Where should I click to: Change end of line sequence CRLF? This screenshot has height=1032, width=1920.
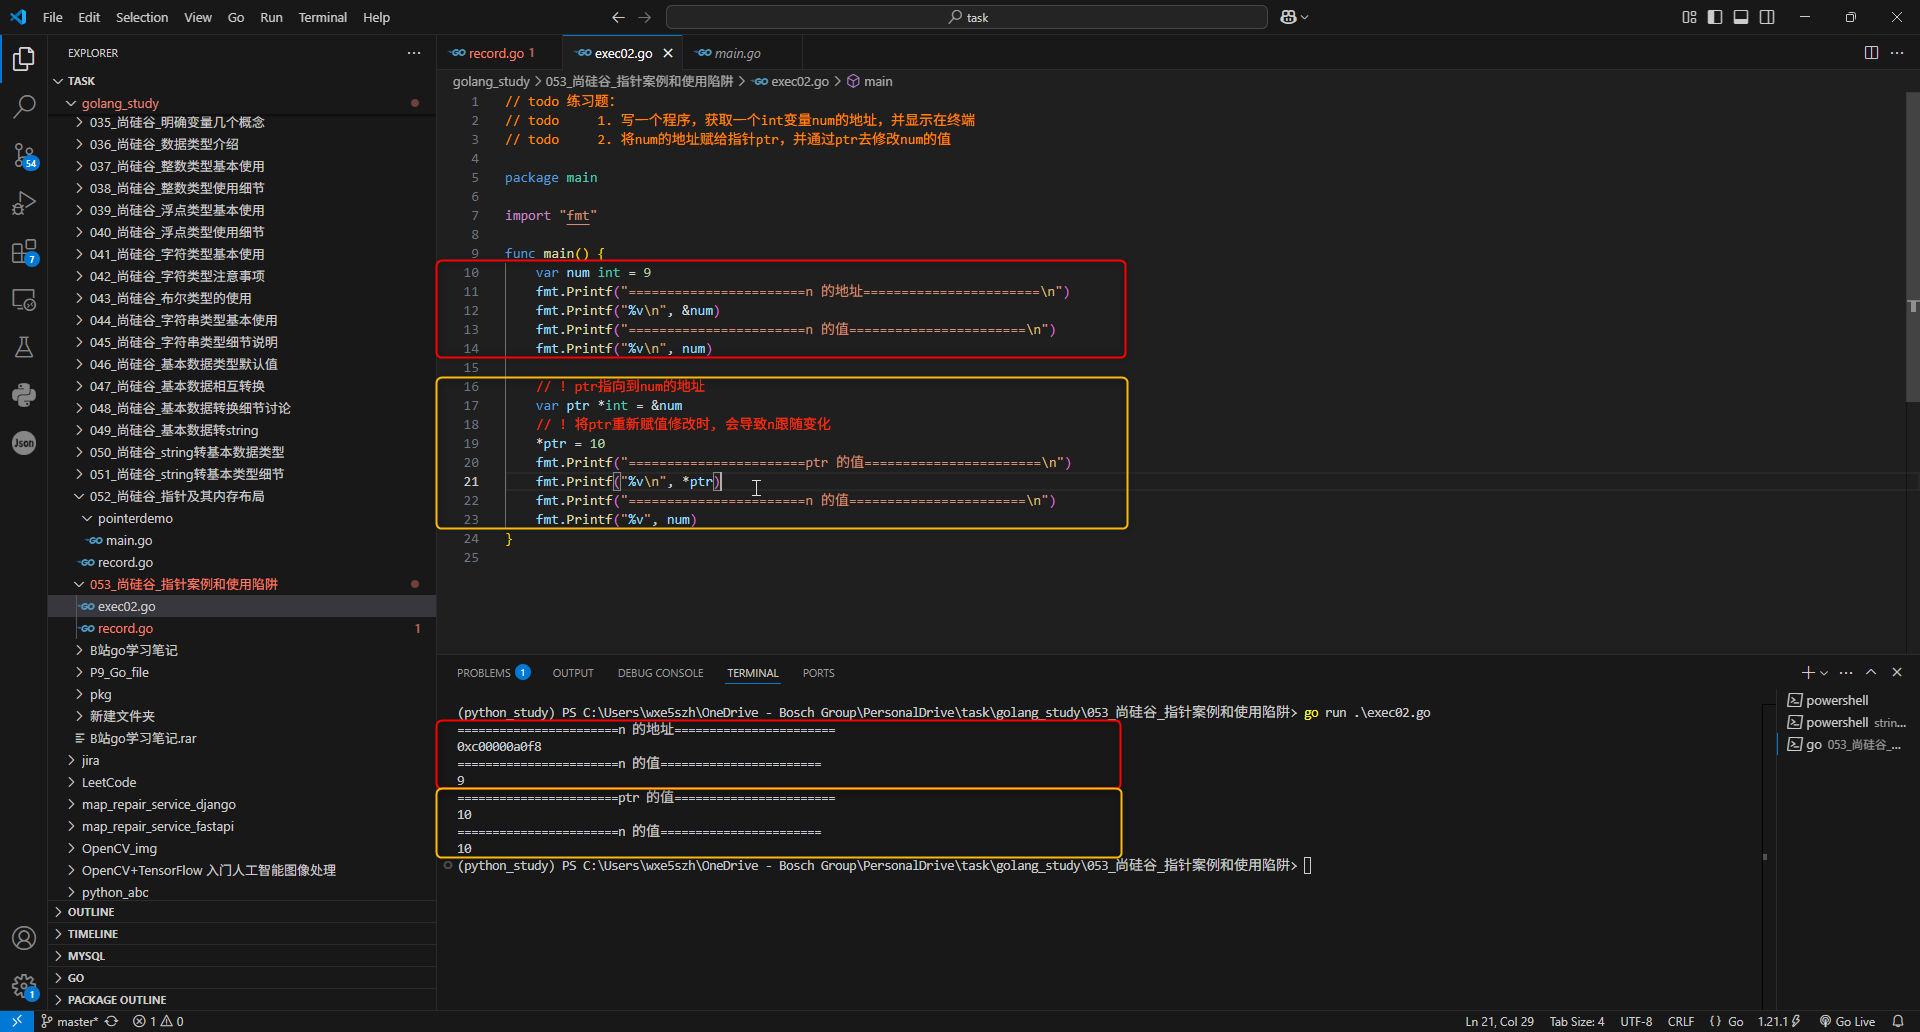(x=1681, y=1021)
